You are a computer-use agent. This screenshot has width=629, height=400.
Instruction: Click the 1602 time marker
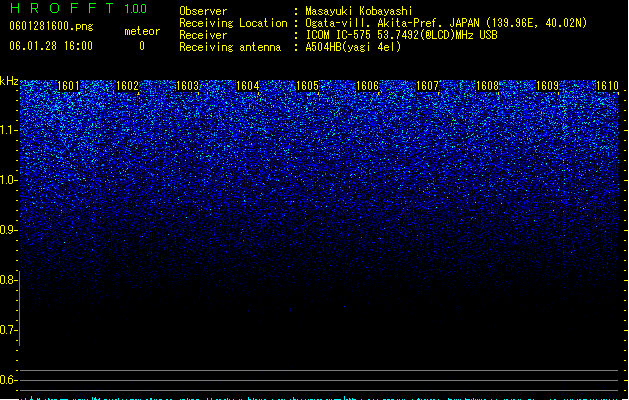127,86
